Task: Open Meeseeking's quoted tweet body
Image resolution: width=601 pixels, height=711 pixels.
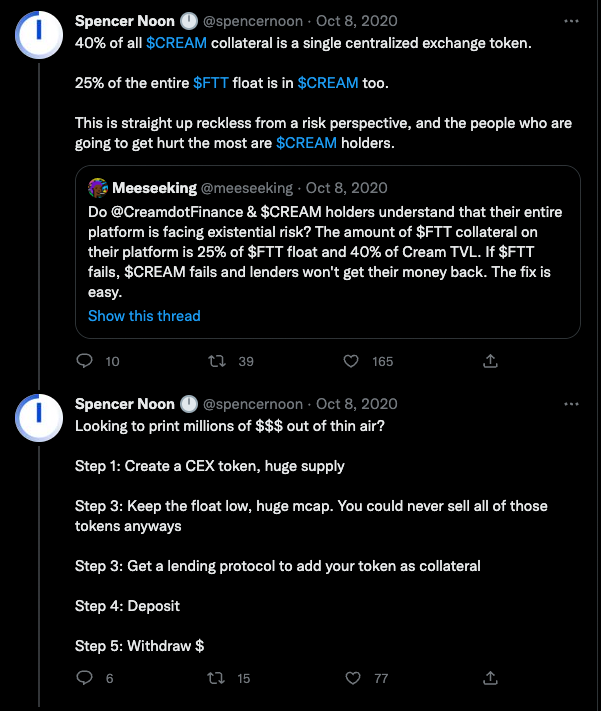Action: tap(325, 252)
